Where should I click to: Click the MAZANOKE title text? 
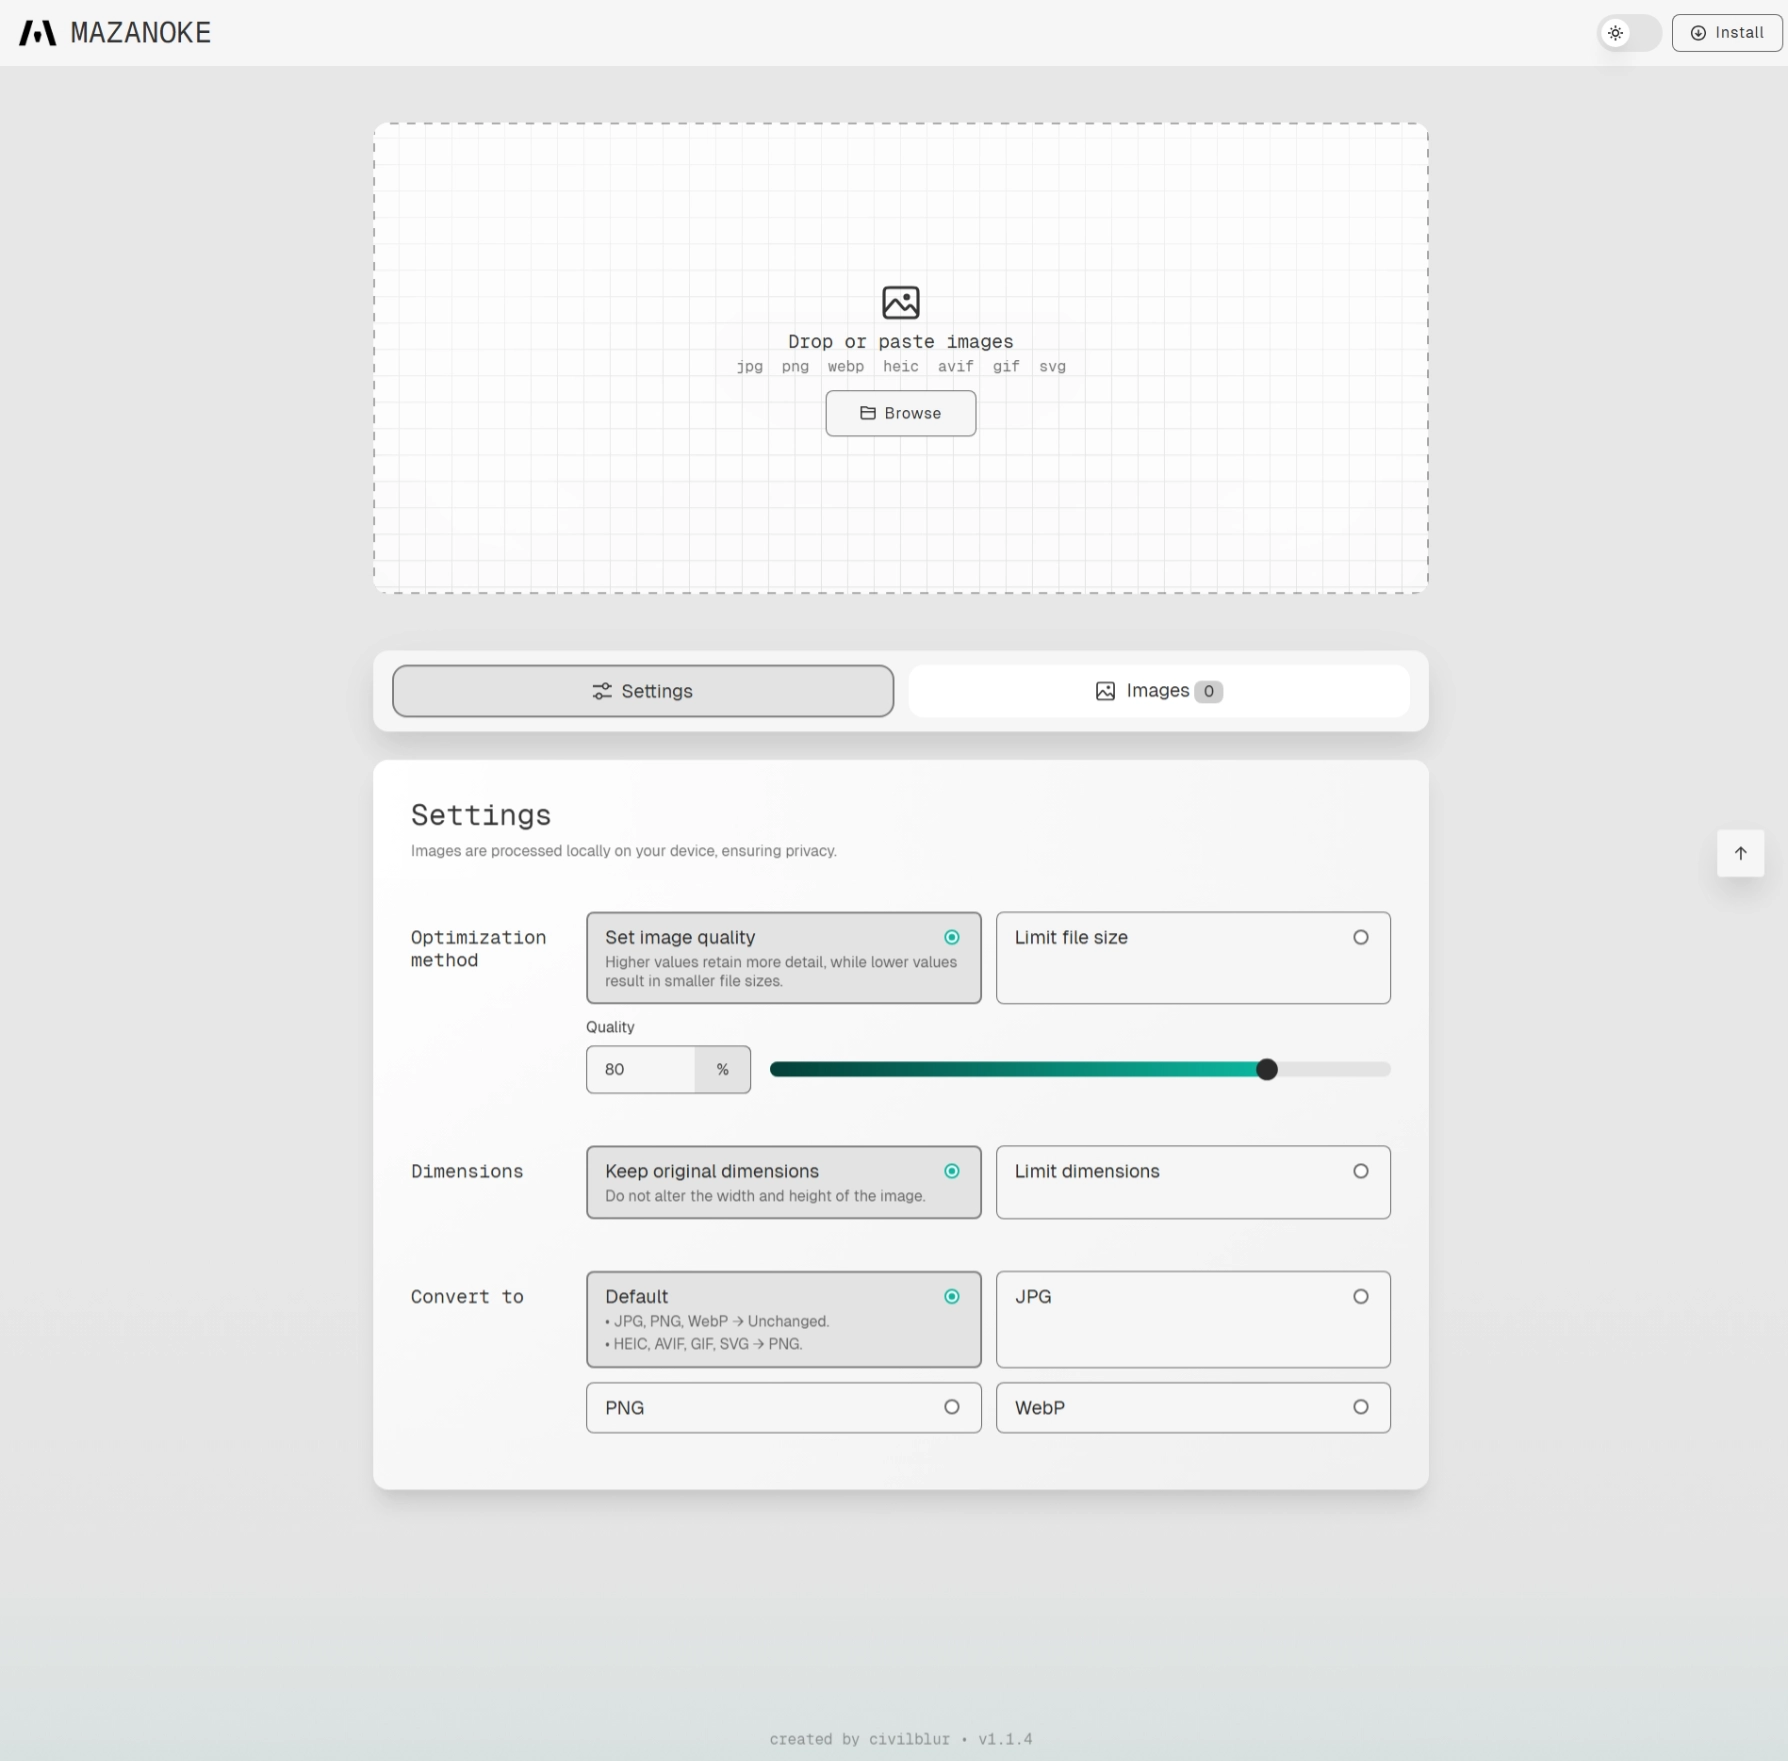click(141, 33)
